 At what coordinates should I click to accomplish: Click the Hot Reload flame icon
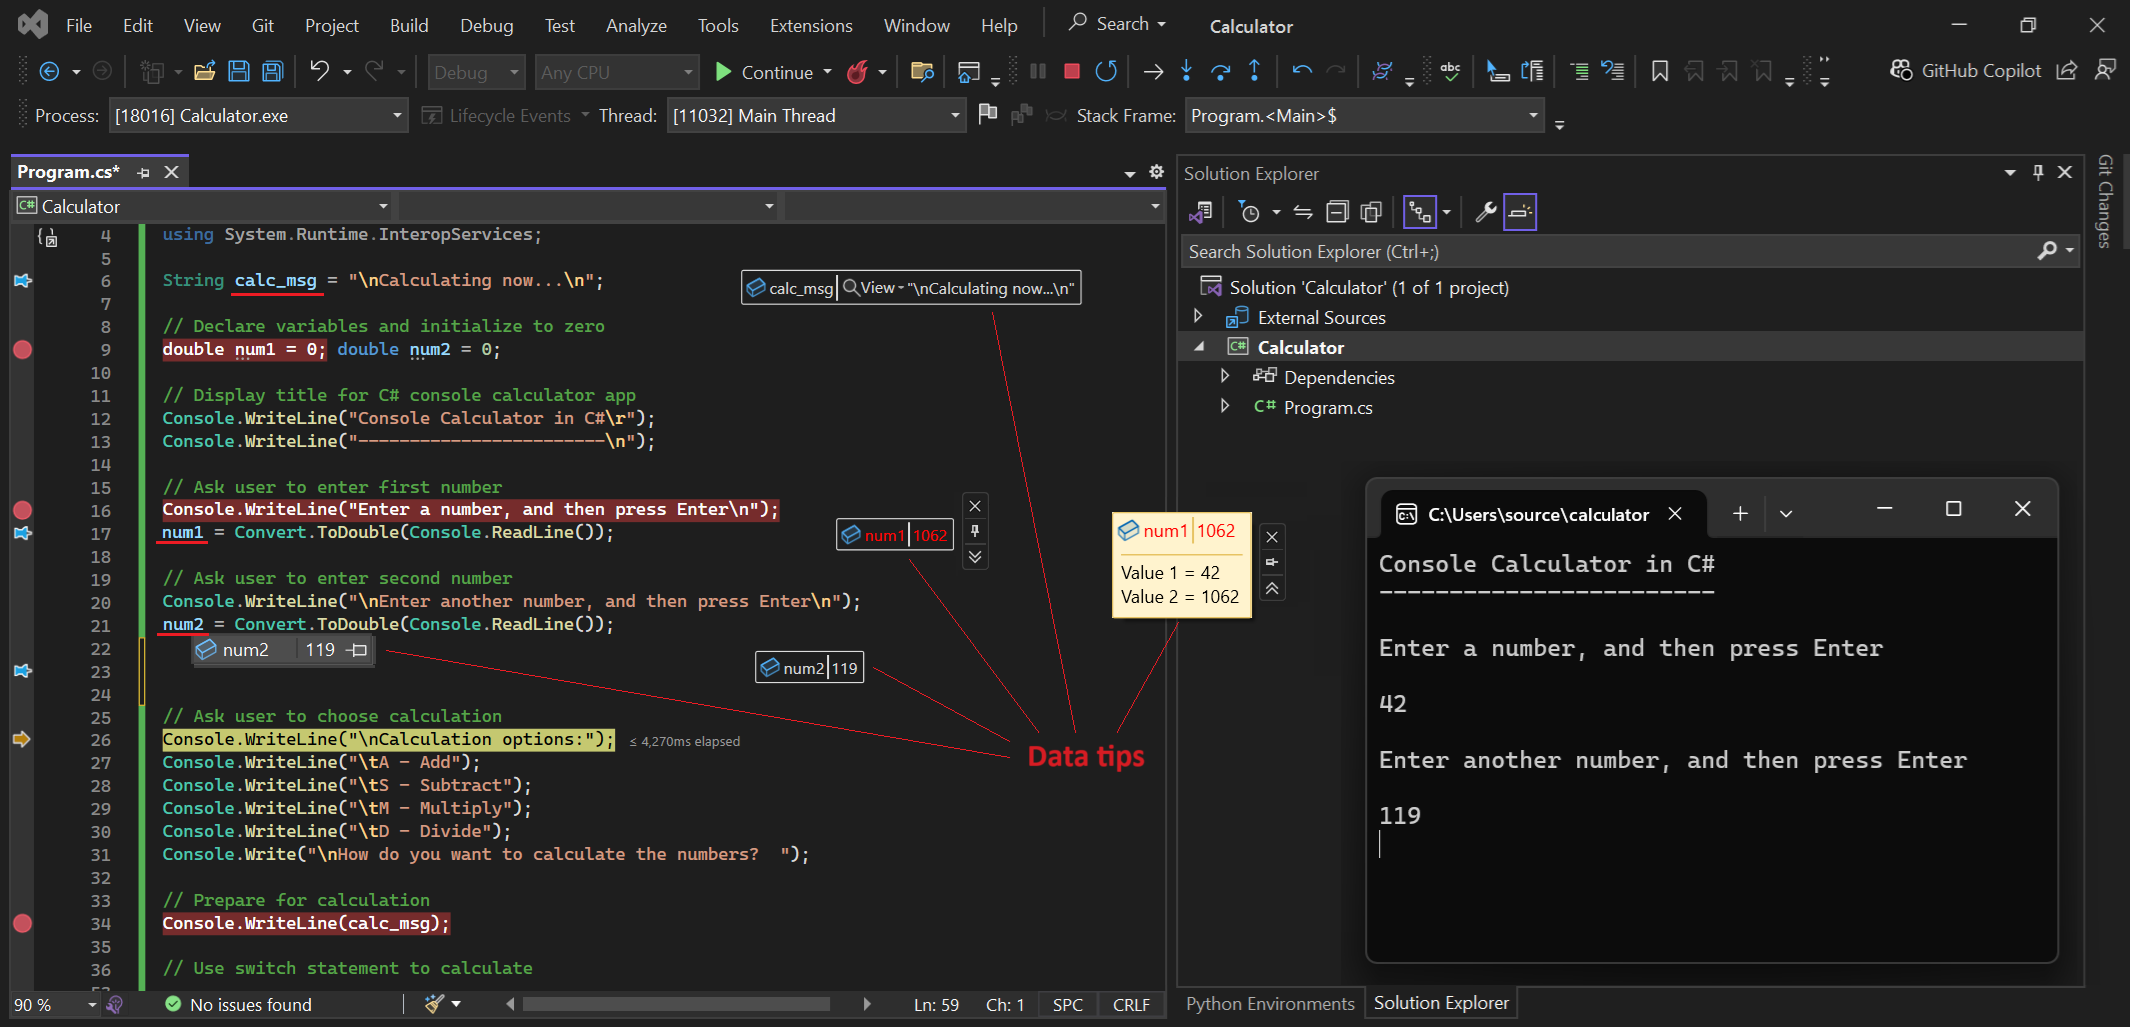point(860,71)
